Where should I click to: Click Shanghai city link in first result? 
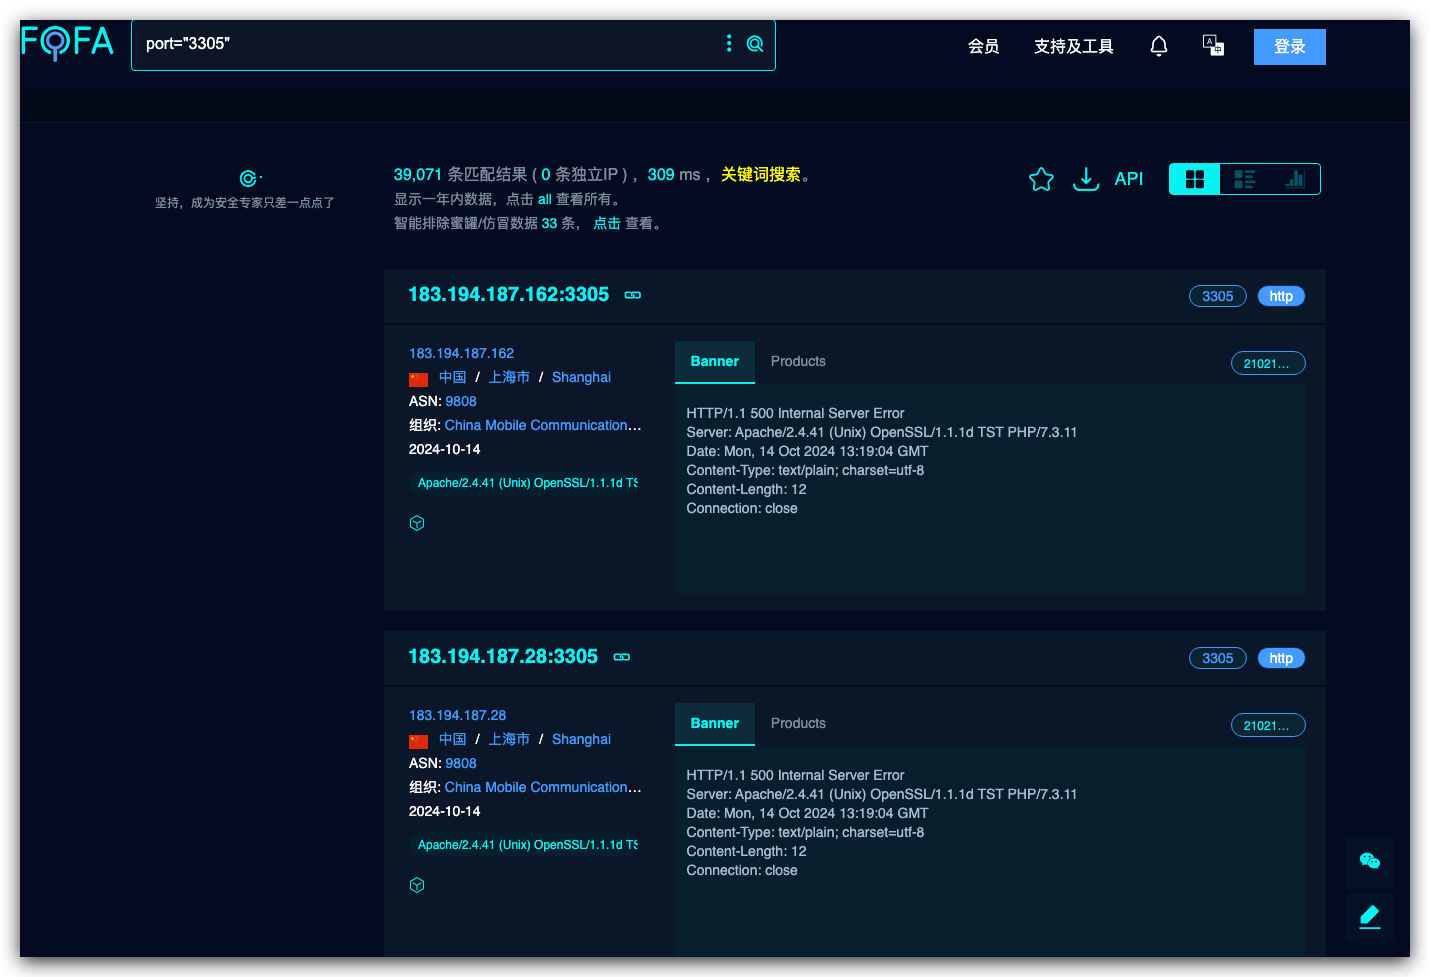click(581, 377)
